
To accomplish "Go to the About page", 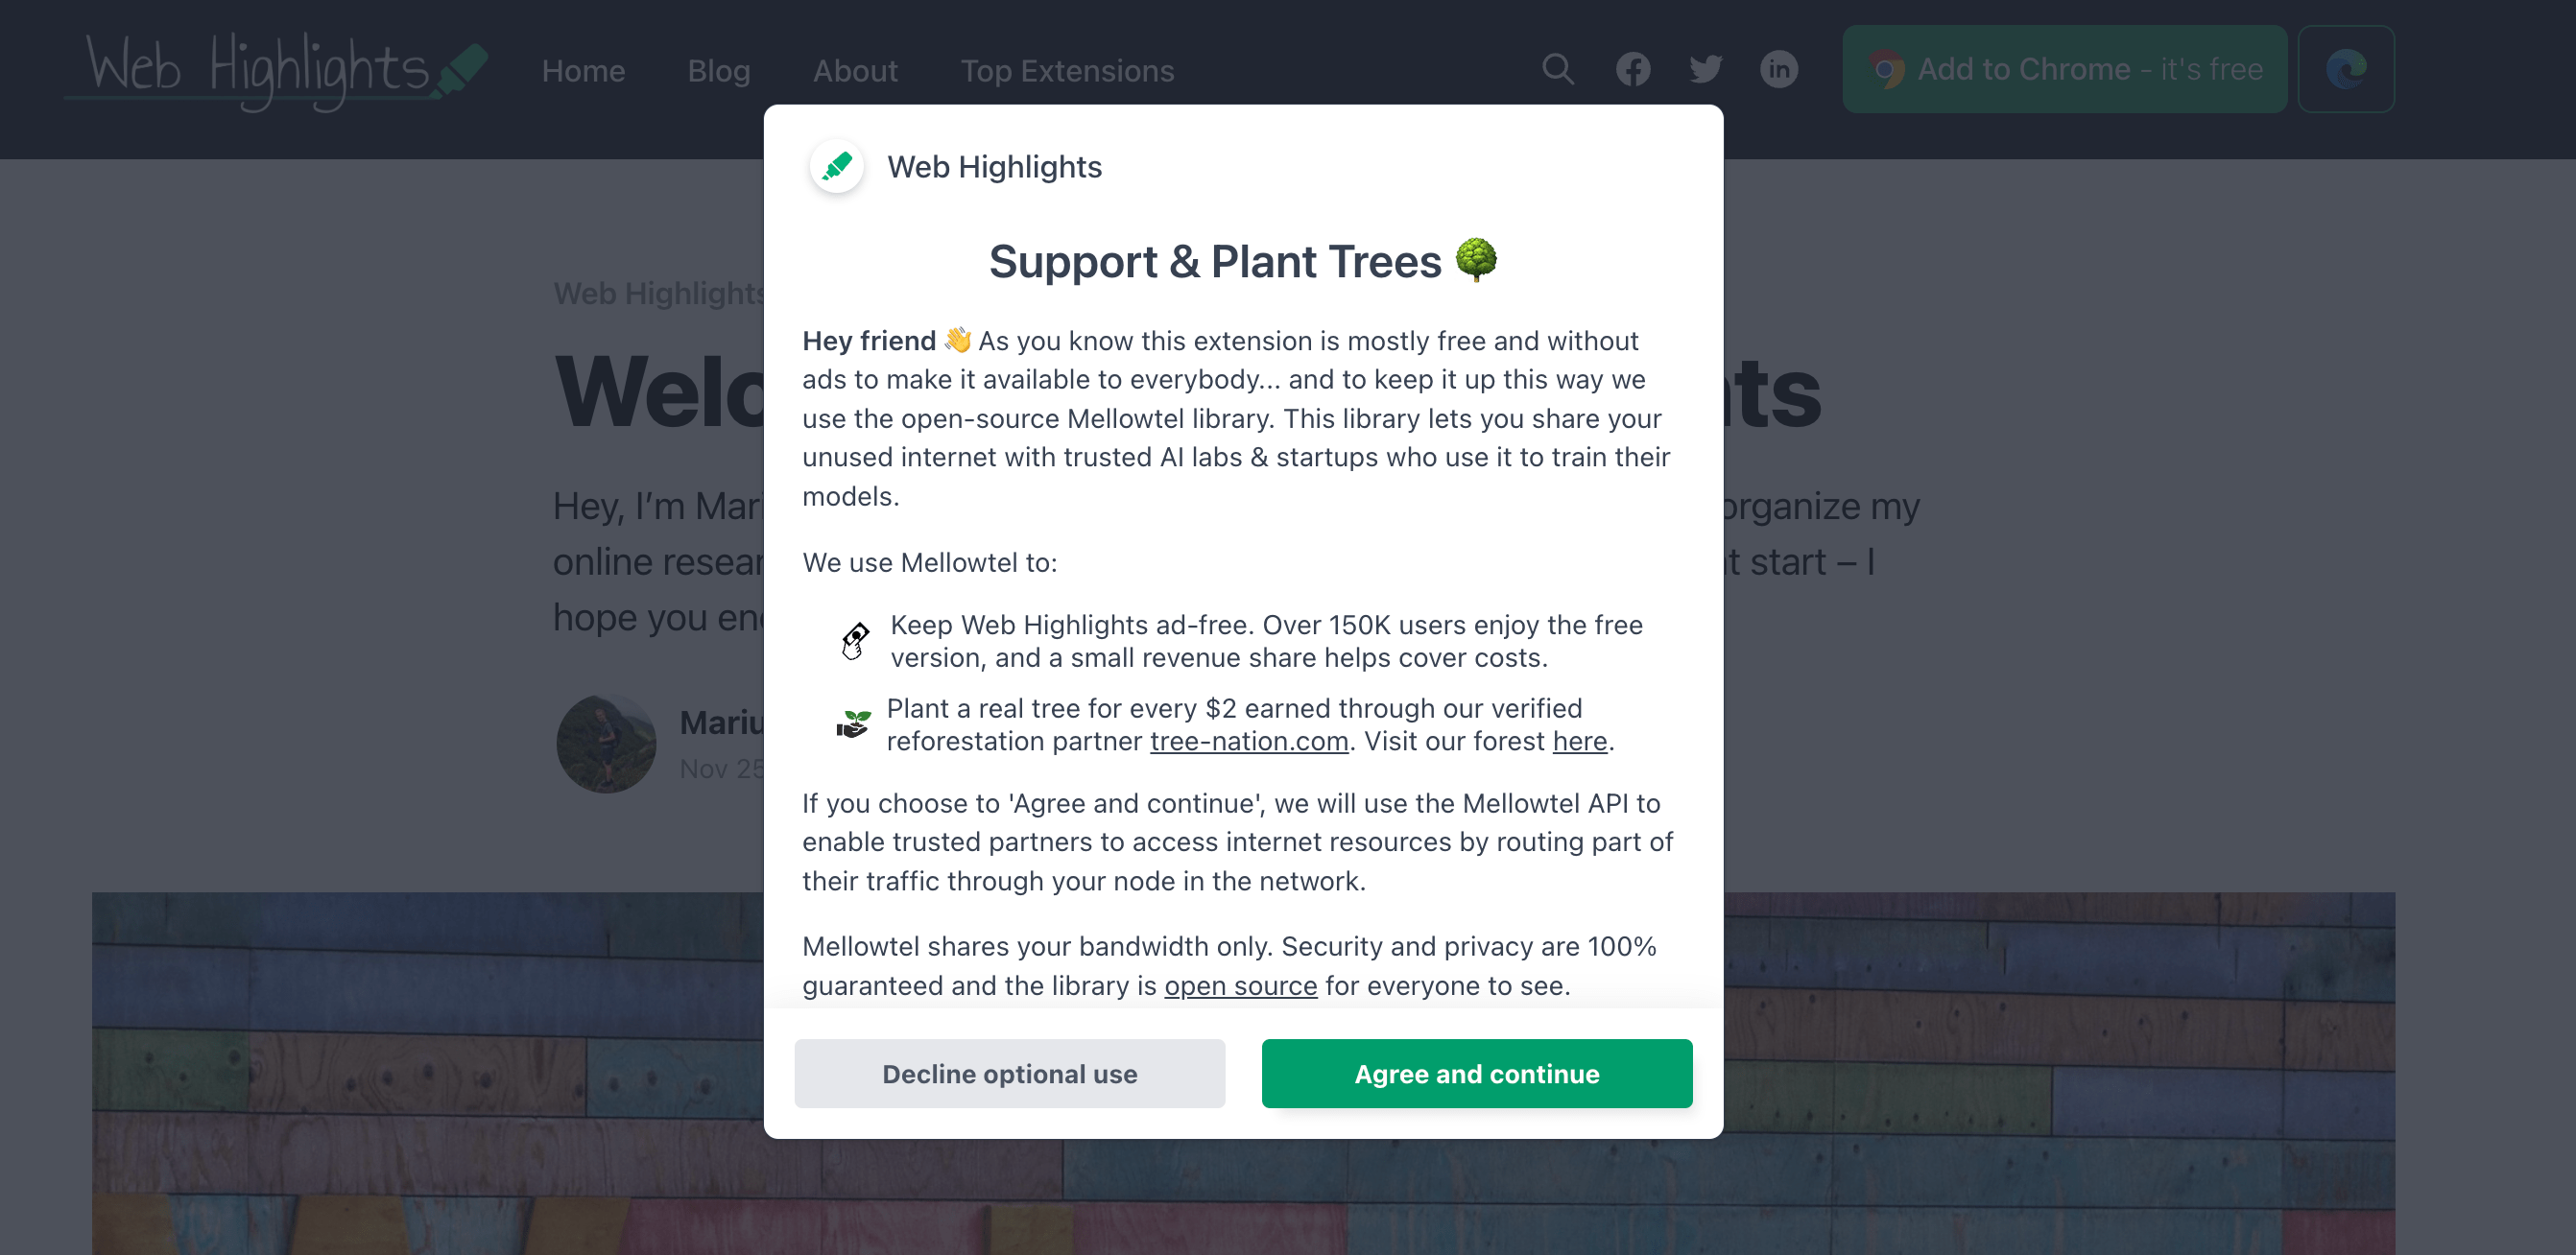I will [855, 71].
